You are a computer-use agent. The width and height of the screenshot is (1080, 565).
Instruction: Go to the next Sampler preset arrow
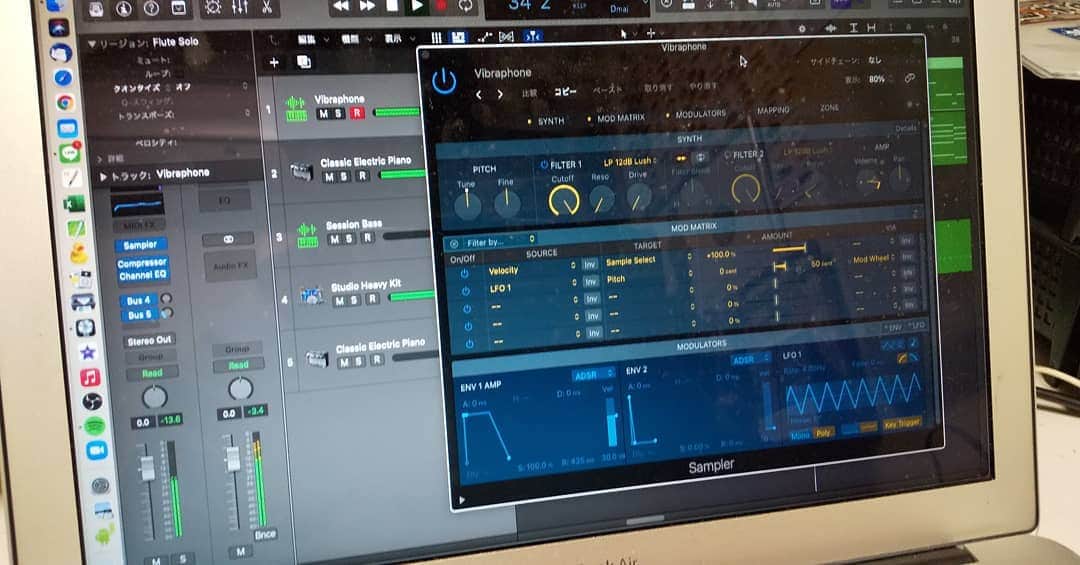pyautogui.click(x=500, y=94)
